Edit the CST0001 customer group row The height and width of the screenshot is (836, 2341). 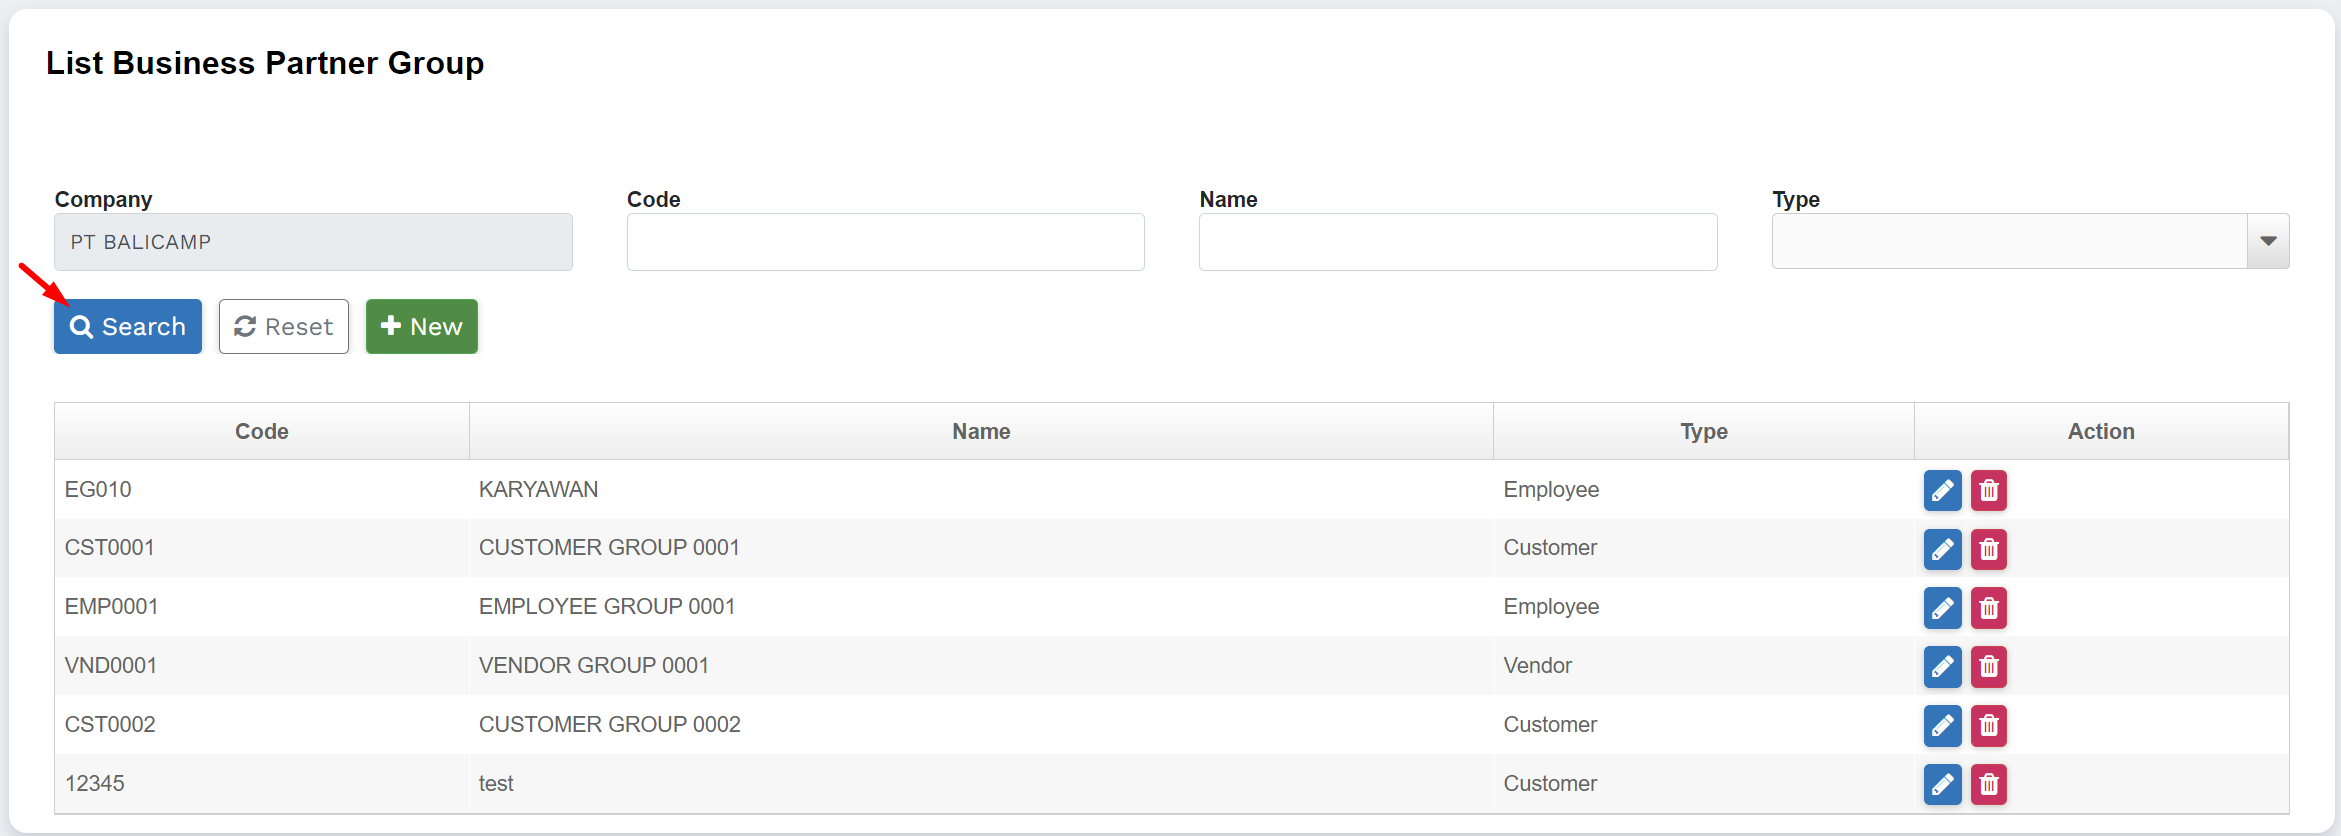[x=1942, y=549]
